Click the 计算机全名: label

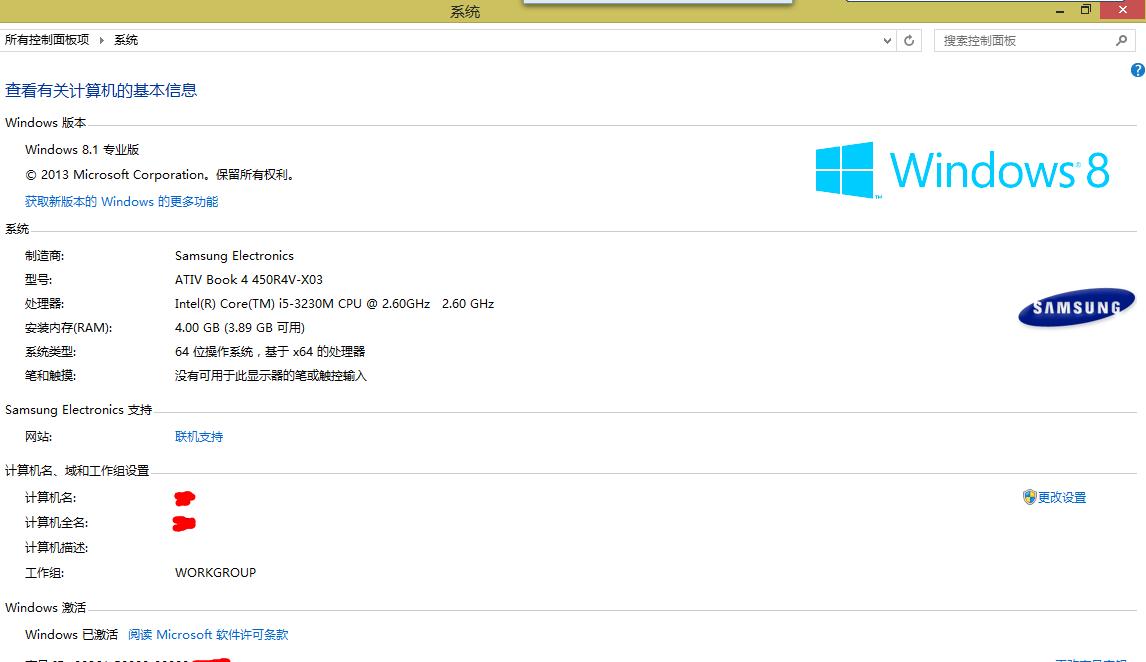pyautogui.click(x=56, y=523)
